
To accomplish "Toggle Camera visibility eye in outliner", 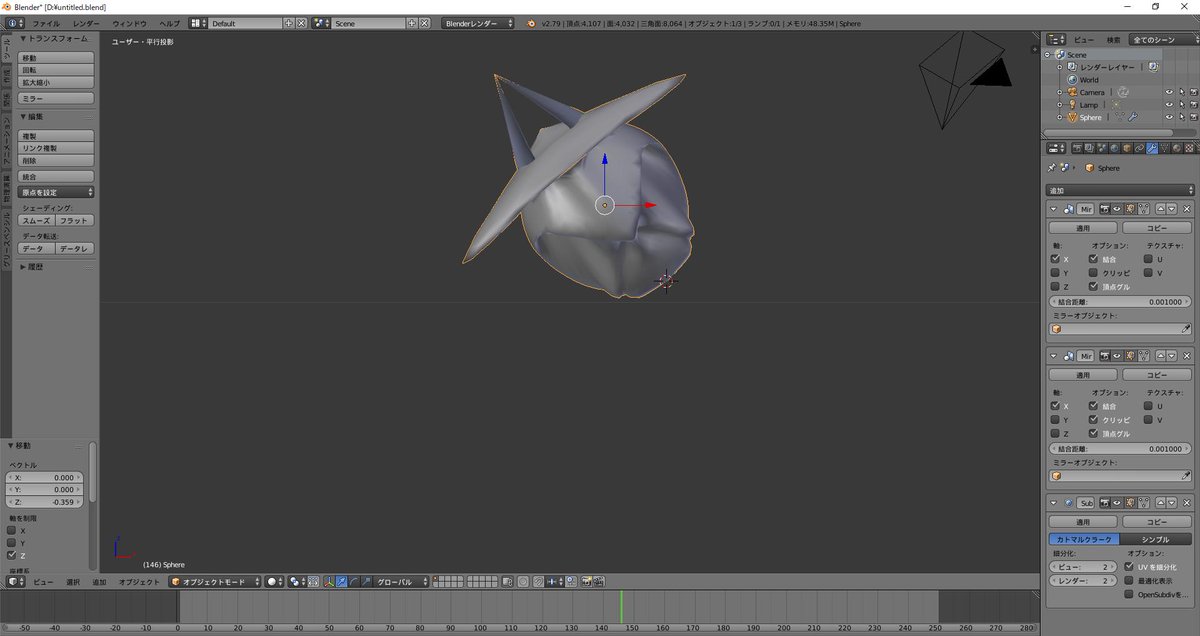I will click(1168, 92).
